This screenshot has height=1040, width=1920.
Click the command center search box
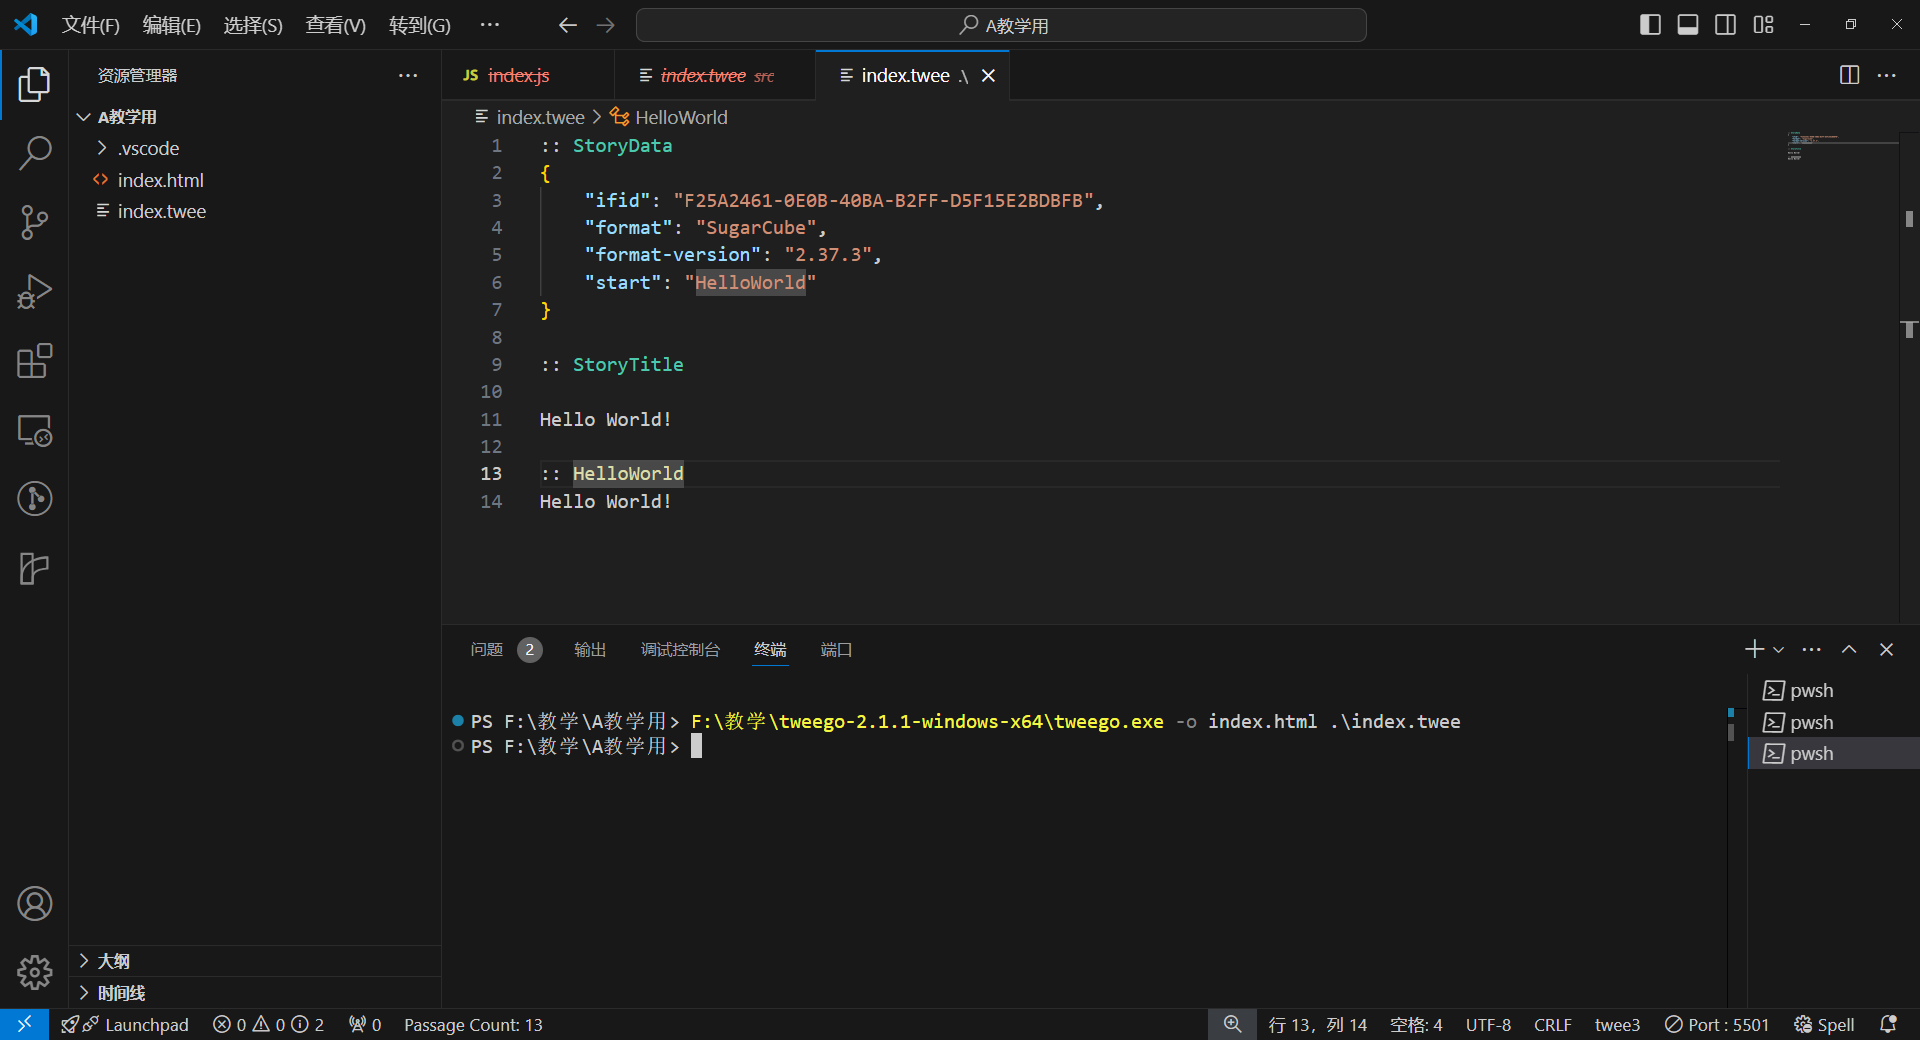tap(1001, 25)
